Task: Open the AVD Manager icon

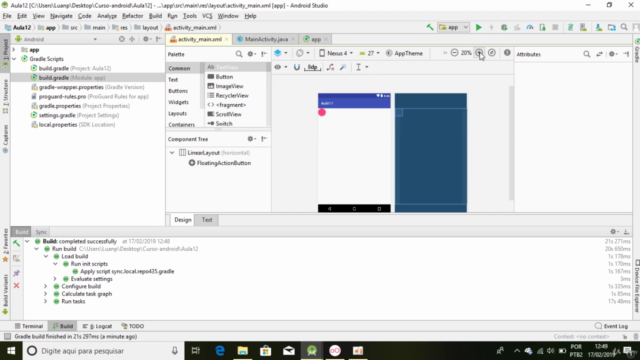Action: 583,27
